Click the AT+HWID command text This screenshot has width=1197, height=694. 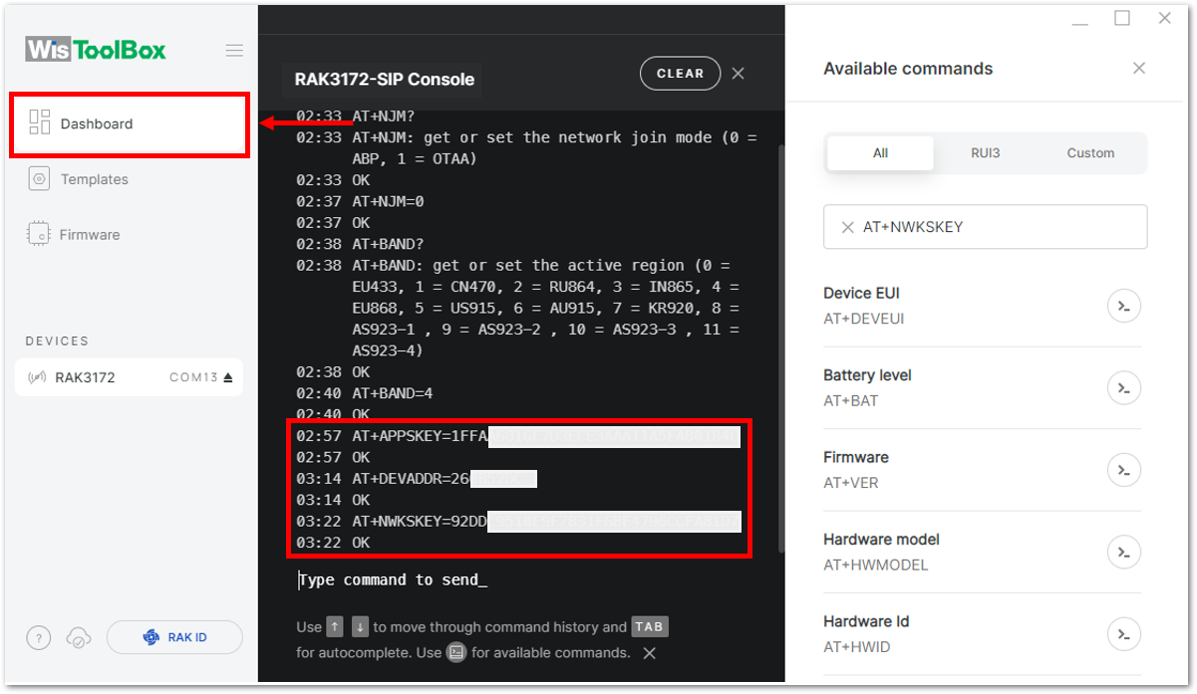857,647
